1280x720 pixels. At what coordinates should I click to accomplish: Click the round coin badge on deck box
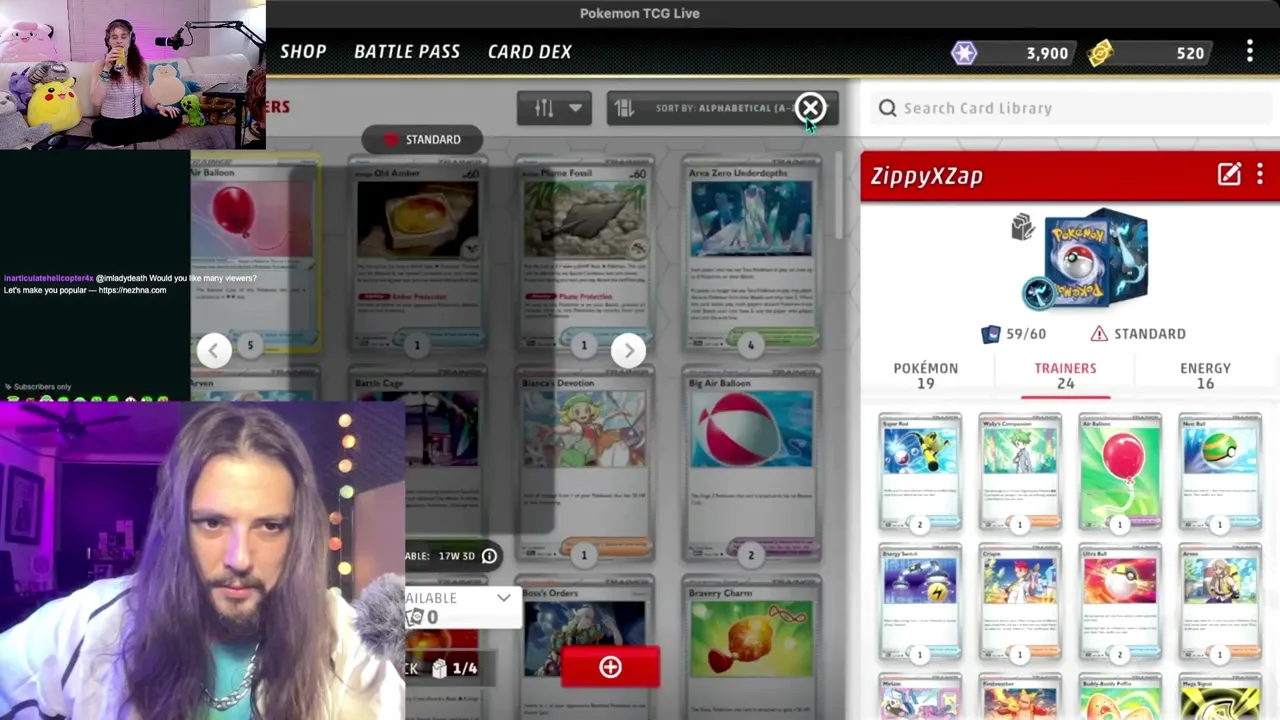coord(1038,293)
